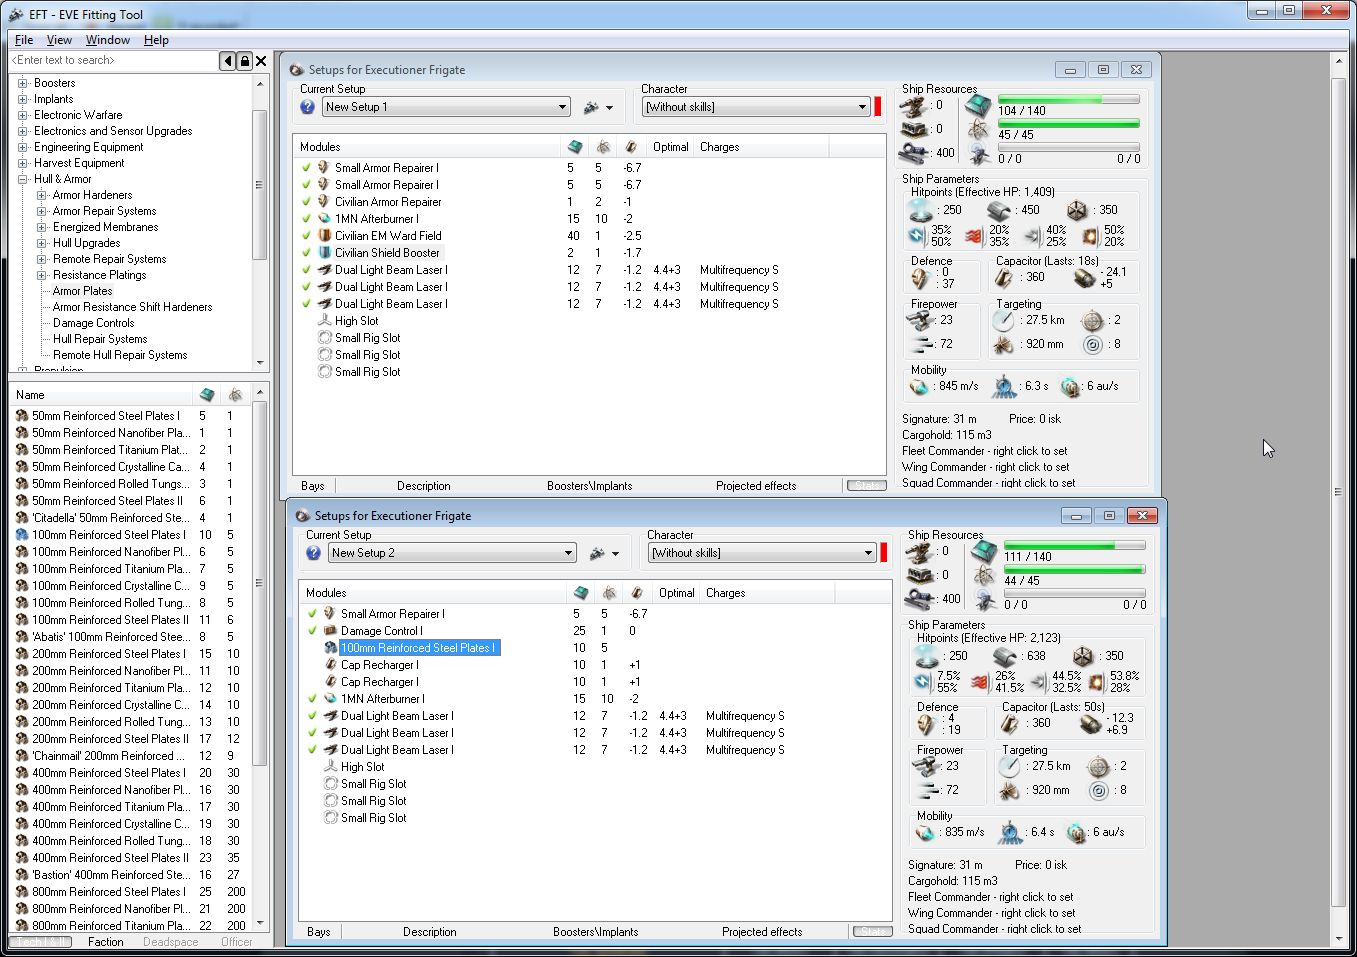Click the back arrow icon beside search box

(x=228, y=61)
